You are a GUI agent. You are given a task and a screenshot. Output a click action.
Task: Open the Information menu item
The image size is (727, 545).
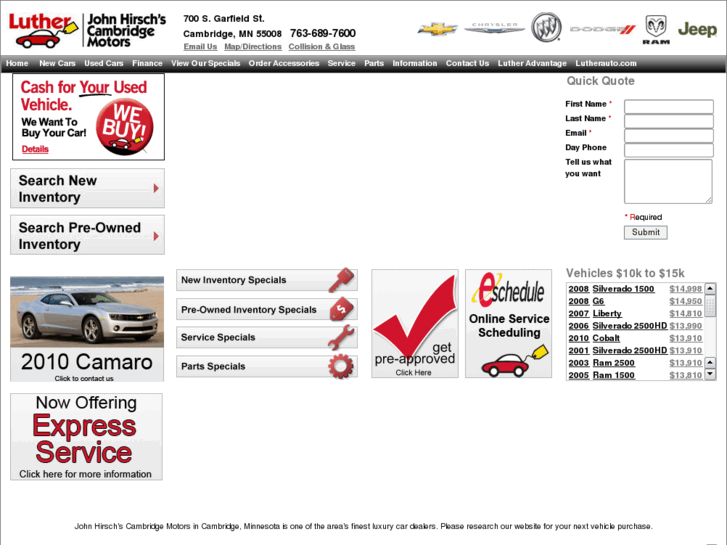[415, 64]
